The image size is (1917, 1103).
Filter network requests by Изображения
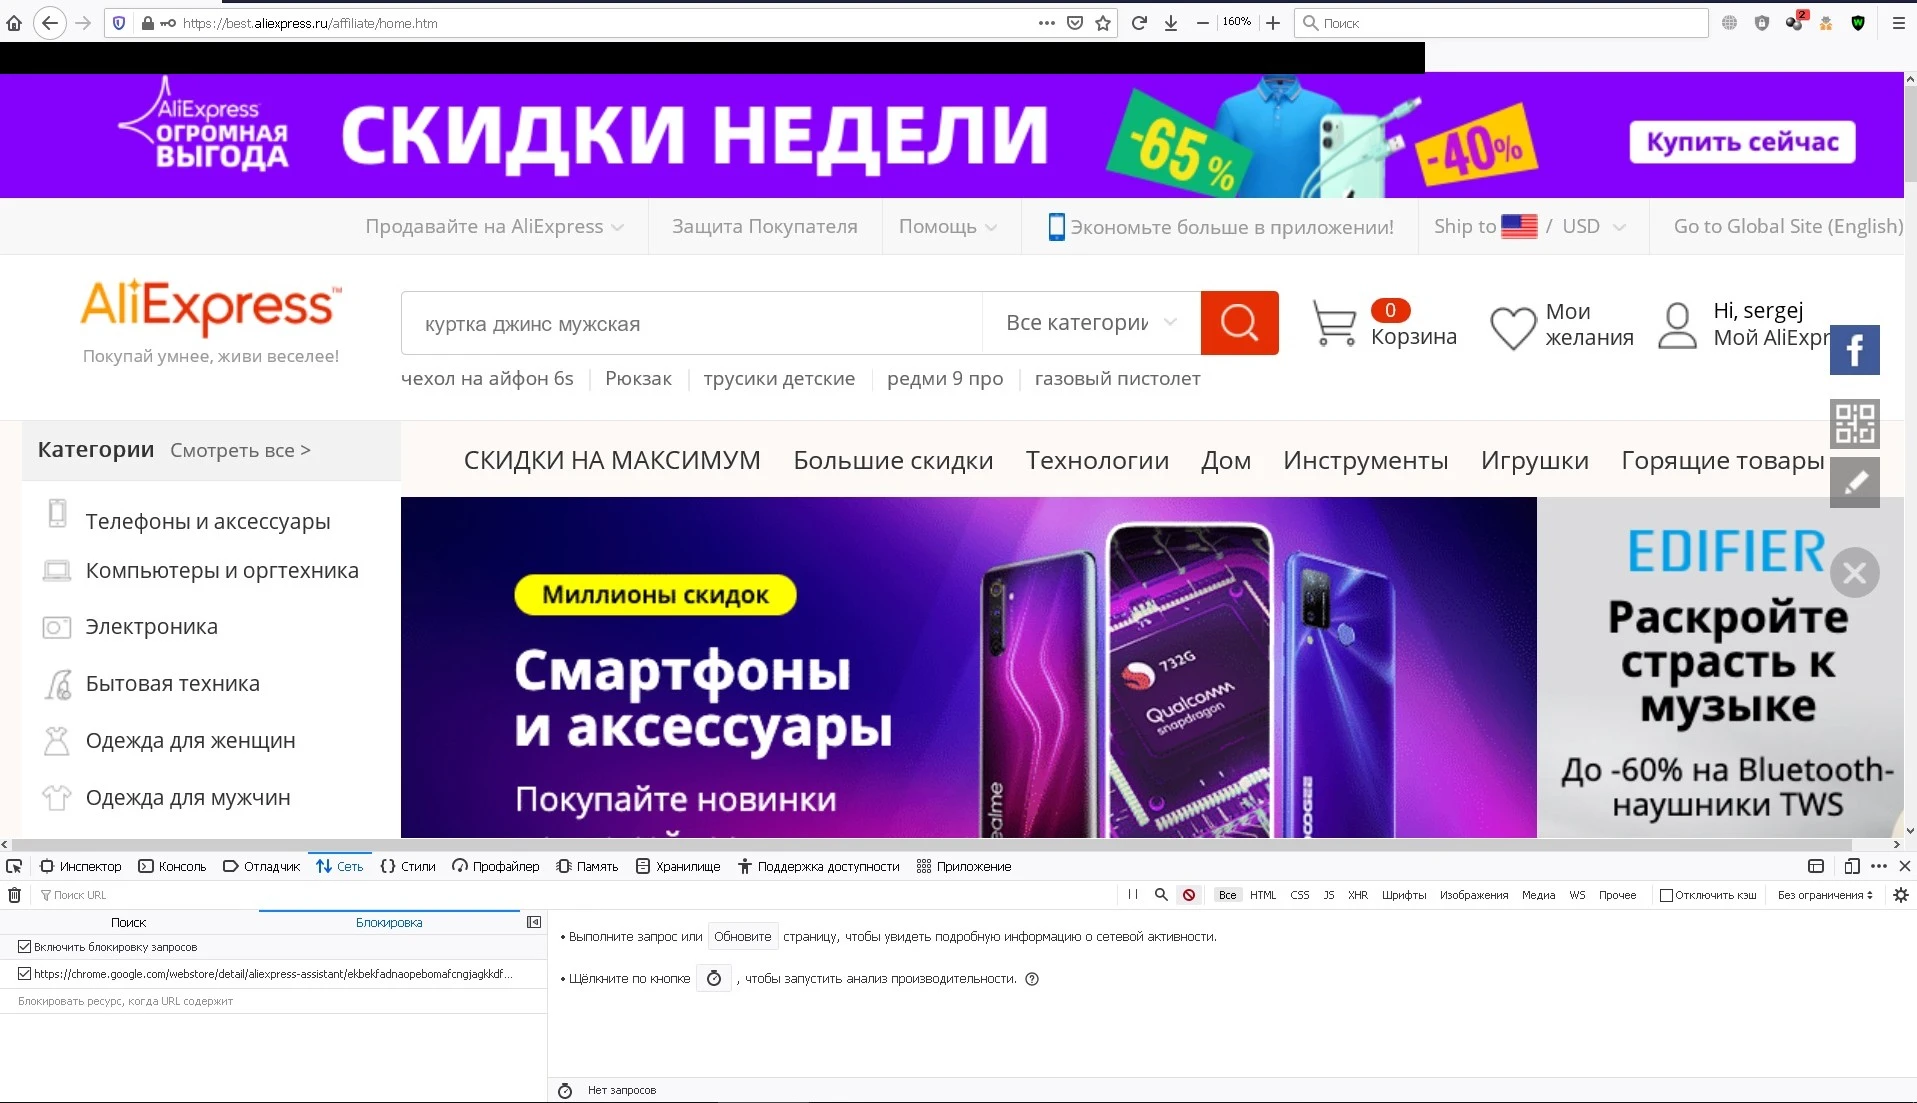coord(1474,895)
